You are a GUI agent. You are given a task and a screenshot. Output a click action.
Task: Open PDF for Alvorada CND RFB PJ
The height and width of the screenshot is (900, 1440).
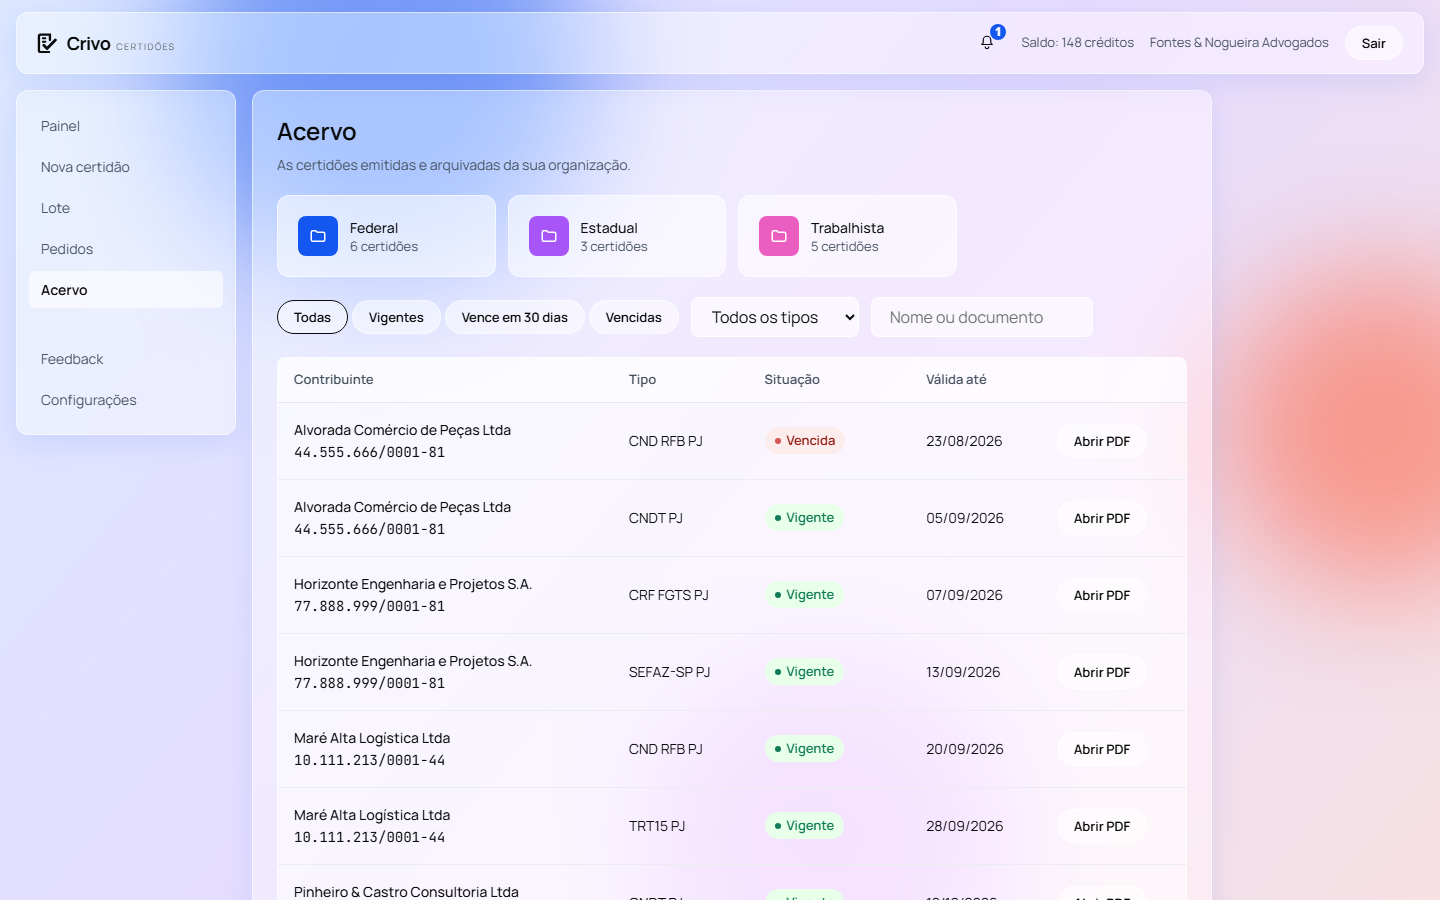(1102, 441)
